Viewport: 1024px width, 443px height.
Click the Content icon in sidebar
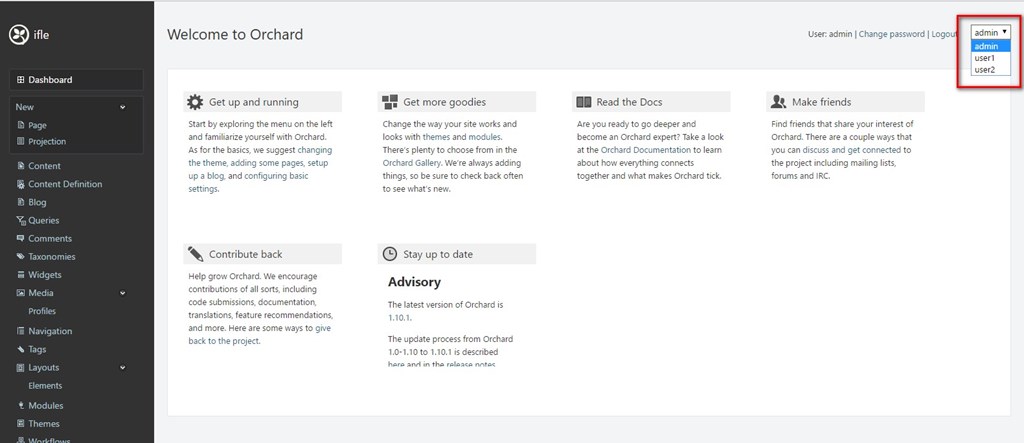click(20, 166)
